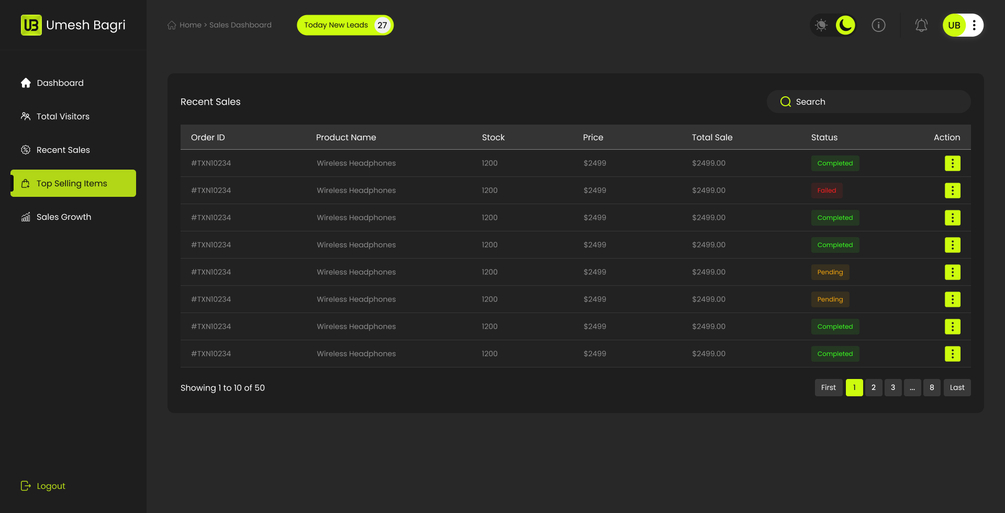The height and width of the screenshot is (513, 1005).
Task: Sort by the Order ID column header
Action: (x=208, y=137)
